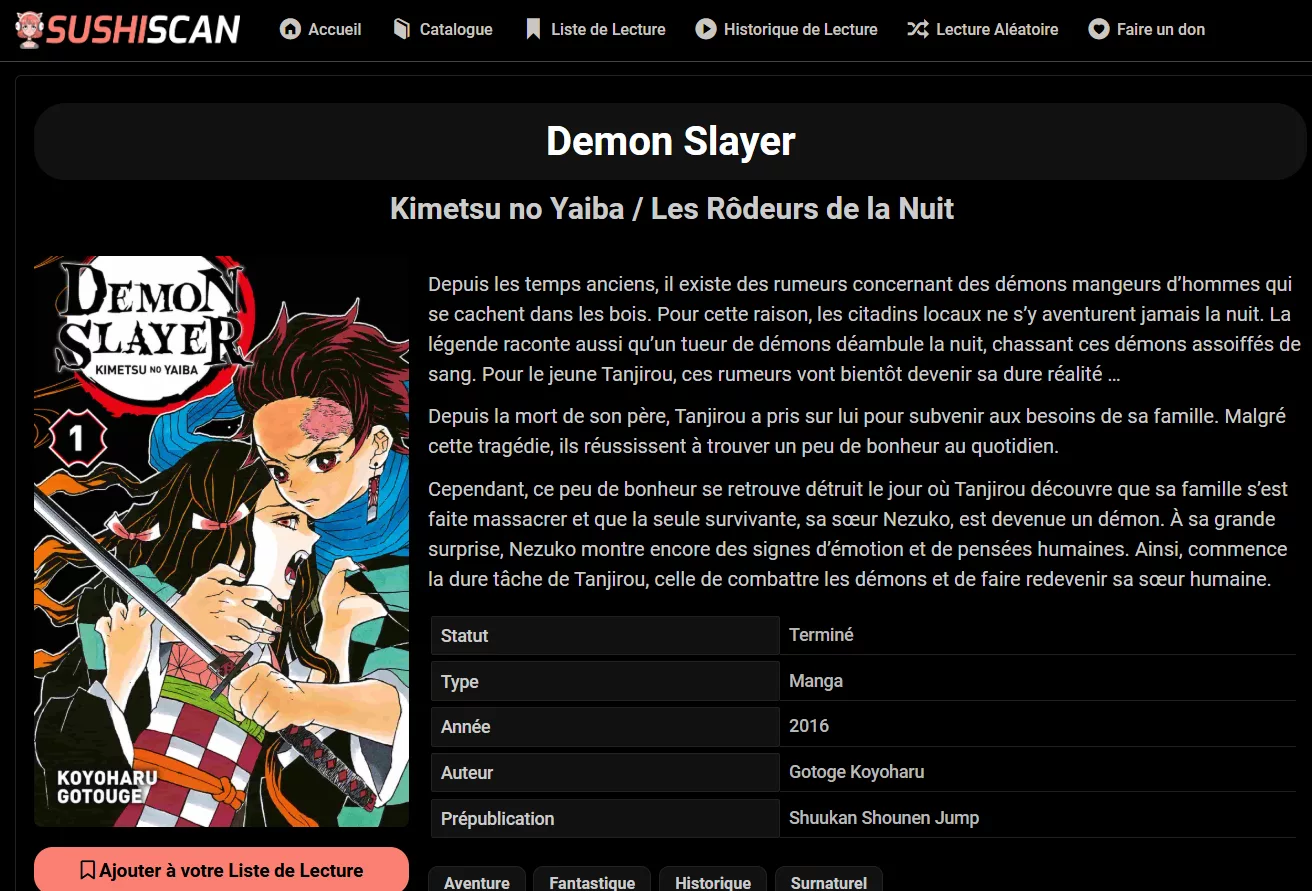Add manga with Ajouter à votre Liste de Lecture
The width and height of the screenshot is (1312, 891).
(x=221, y=869)
